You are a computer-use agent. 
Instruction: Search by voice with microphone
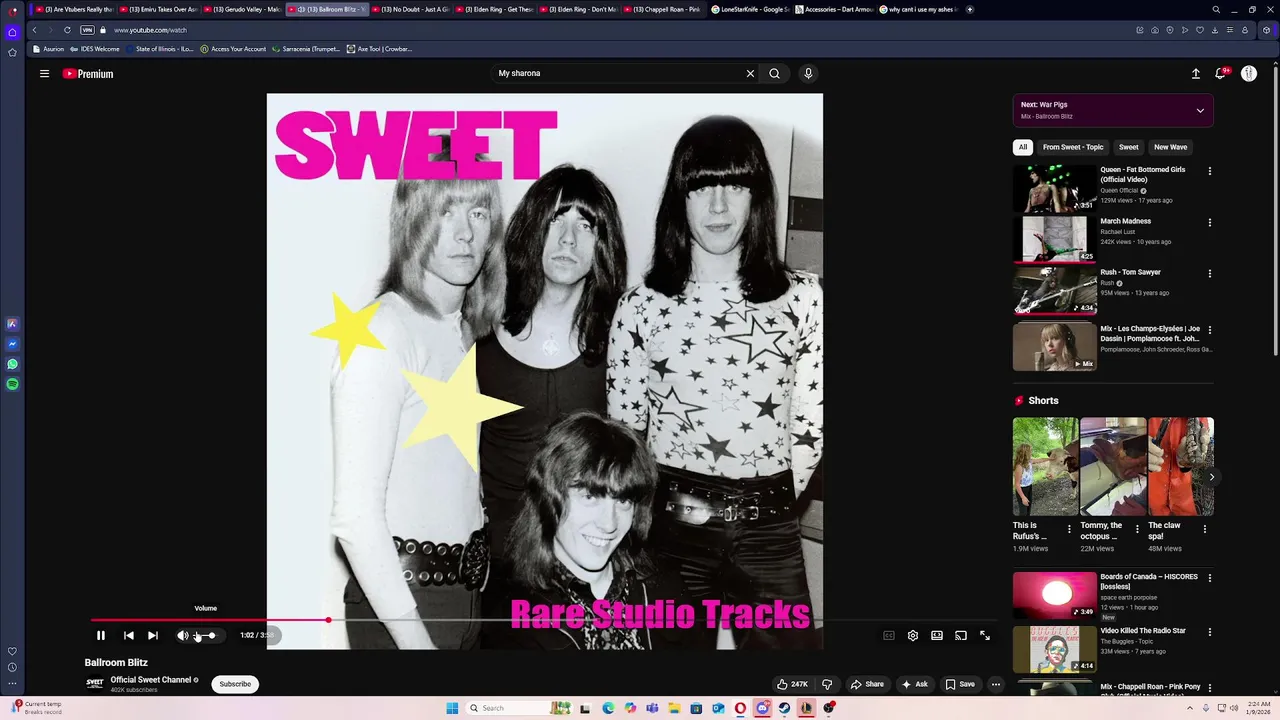tap(808, 73)
